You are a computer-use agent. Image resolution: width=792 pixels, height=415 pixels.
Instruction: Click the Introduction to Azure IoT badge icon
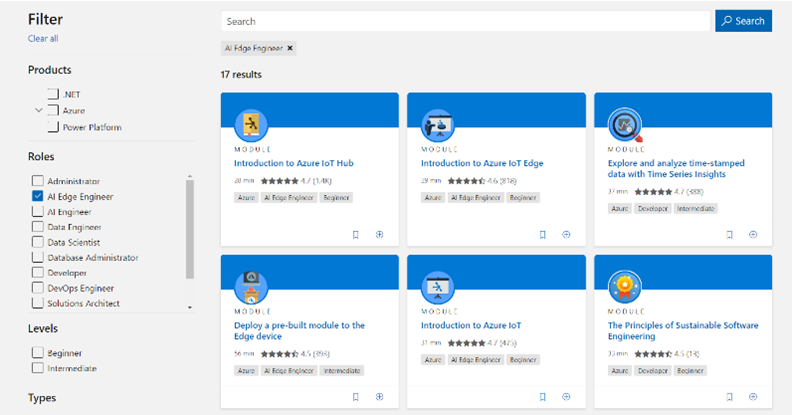click(x=438, y=287)
